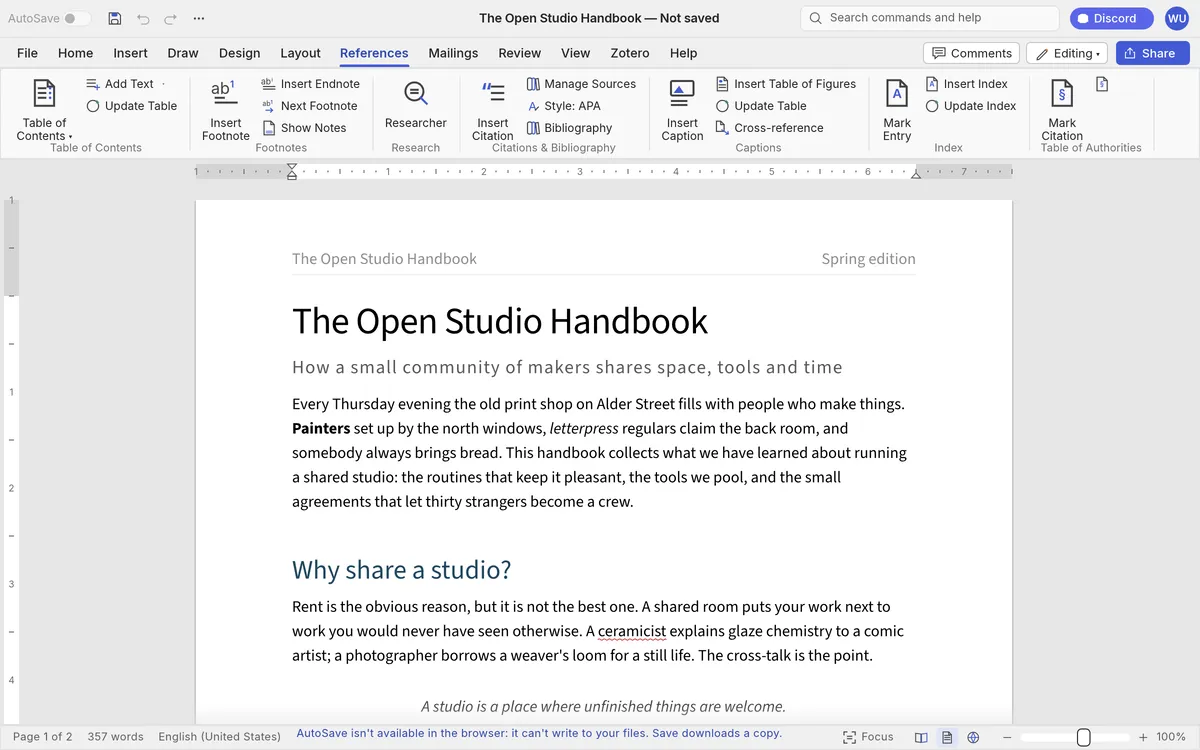Viewport: 1200px width, 750px height.
Task: Click Update Table in Captions group
Action: click(761, 106)
